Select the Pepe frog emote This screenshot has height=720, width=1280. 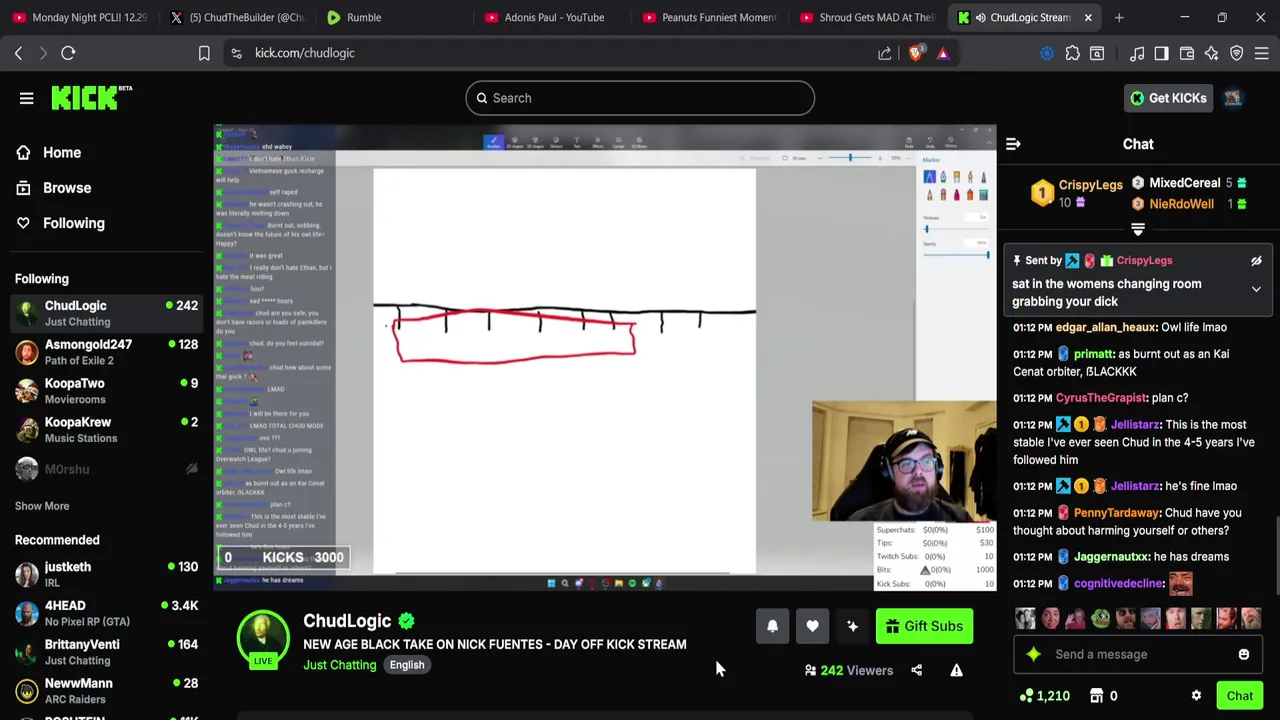(x=1100, y=619)
